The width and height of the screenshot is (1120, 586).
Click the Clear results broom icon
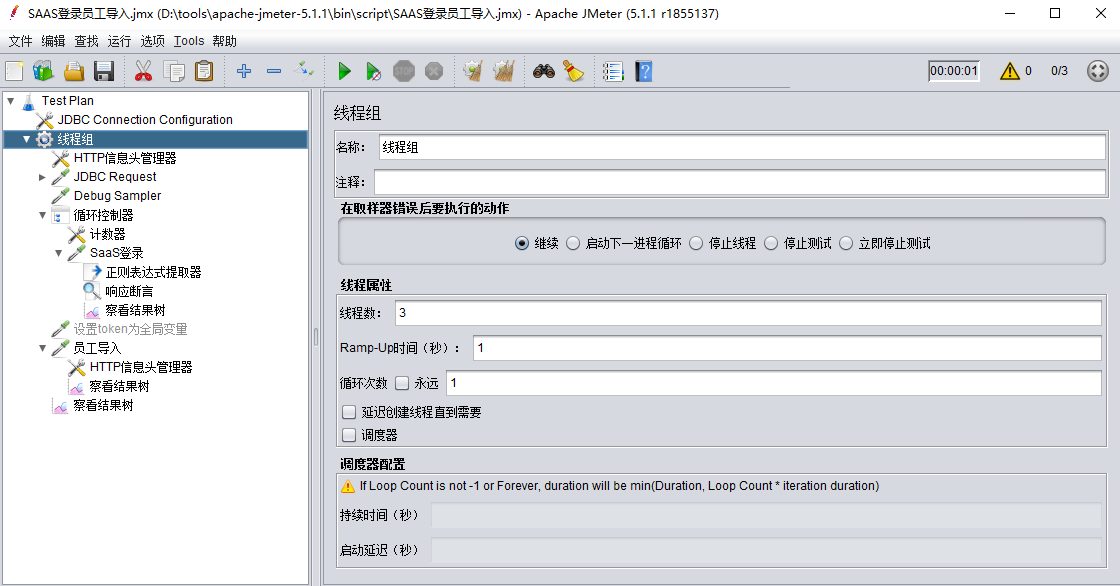(472, 71)
